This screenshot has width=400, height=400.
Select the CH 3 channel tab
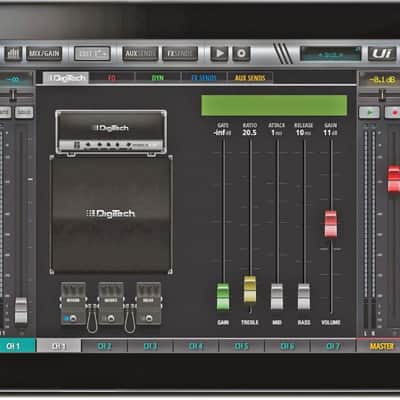click(150, 346)
